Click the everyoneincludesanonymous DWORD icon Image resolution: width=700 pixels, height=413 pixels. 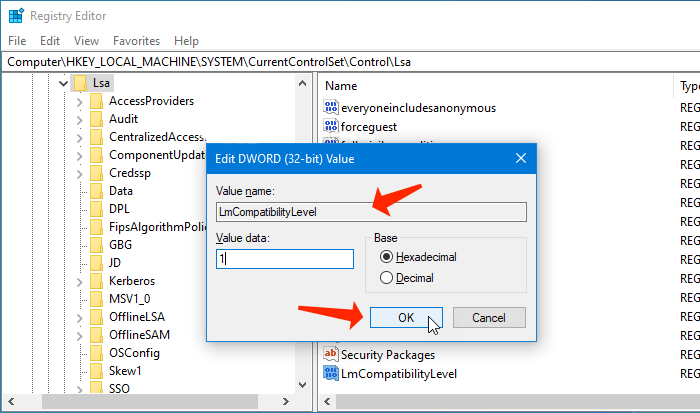tap(331, 107)
